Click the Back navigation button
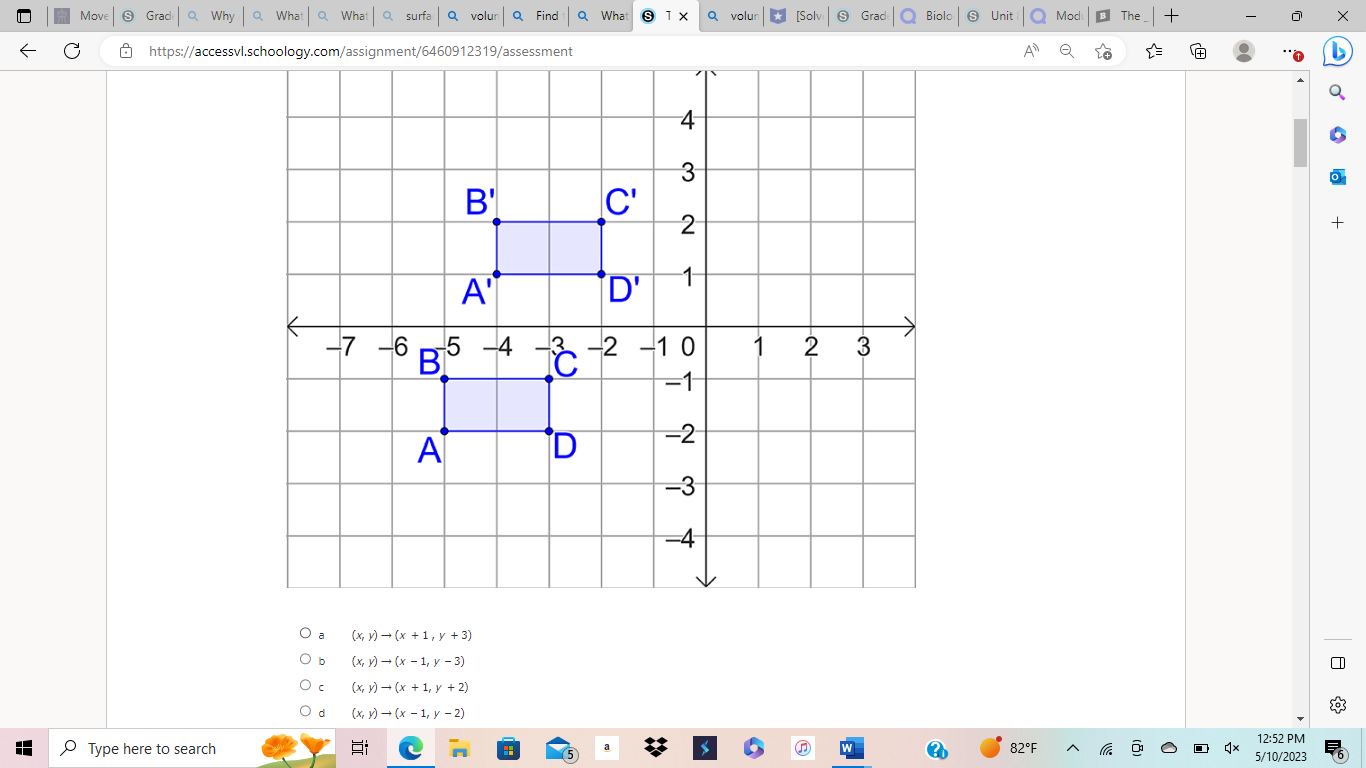Screen dimensions: 1366x768 pos(26,51)
